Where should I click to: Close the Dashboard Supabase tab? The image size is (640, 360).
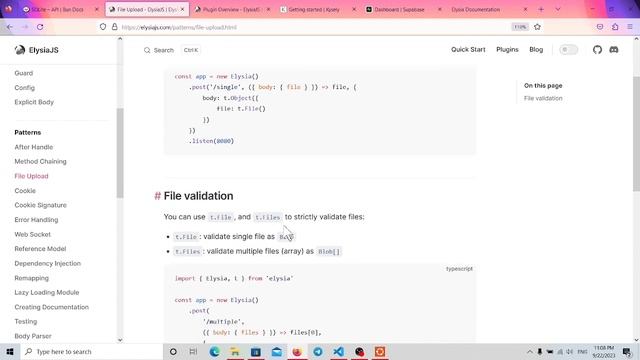coord(439,9)
